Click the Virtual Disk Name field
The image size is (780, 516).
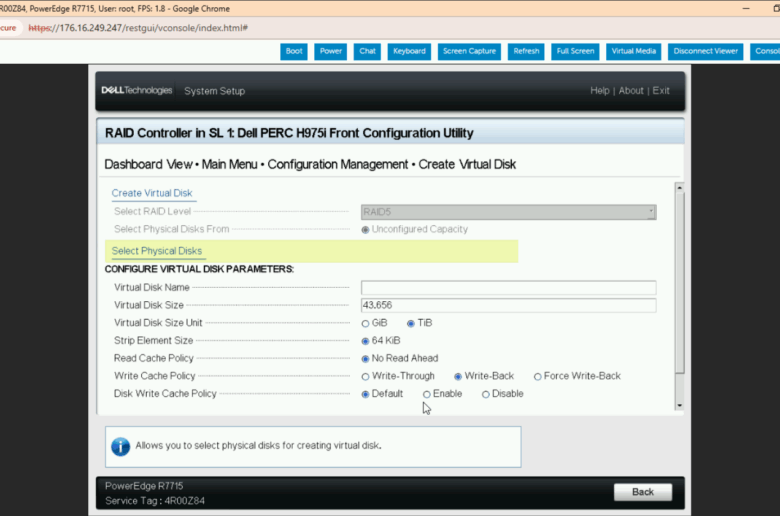coord(508,287)
